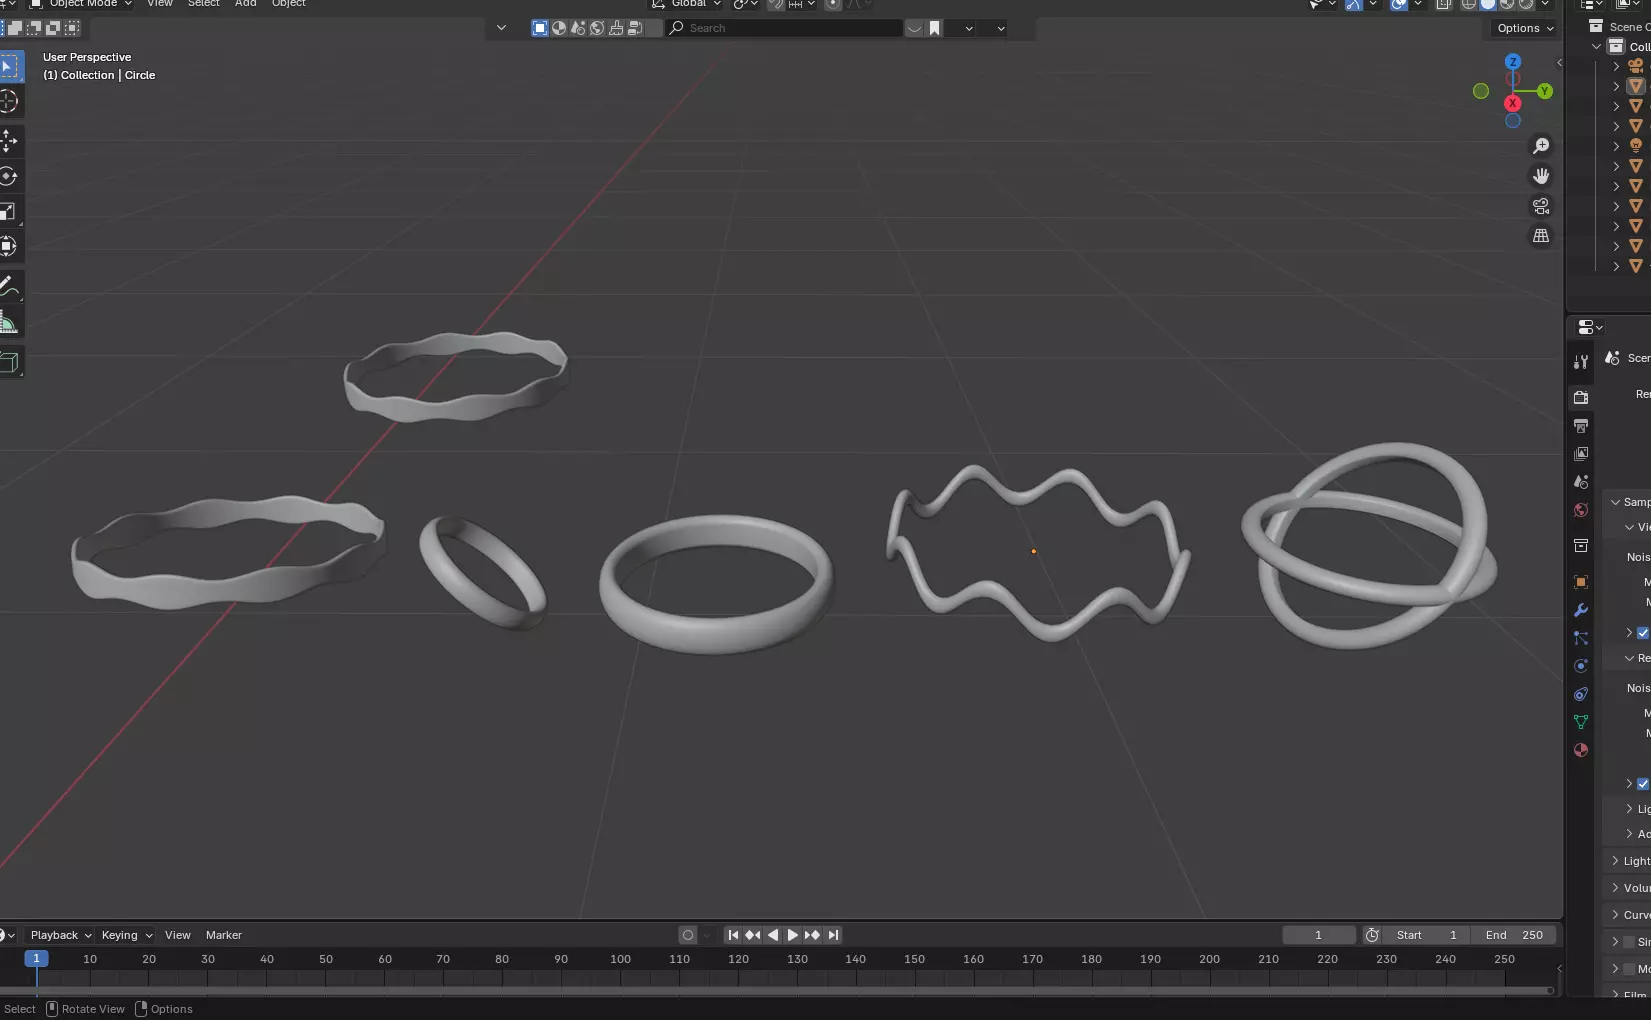Screen dimensions: 1651x1020
Task: Open the Scene properties tab
Action: point(1581,482)
